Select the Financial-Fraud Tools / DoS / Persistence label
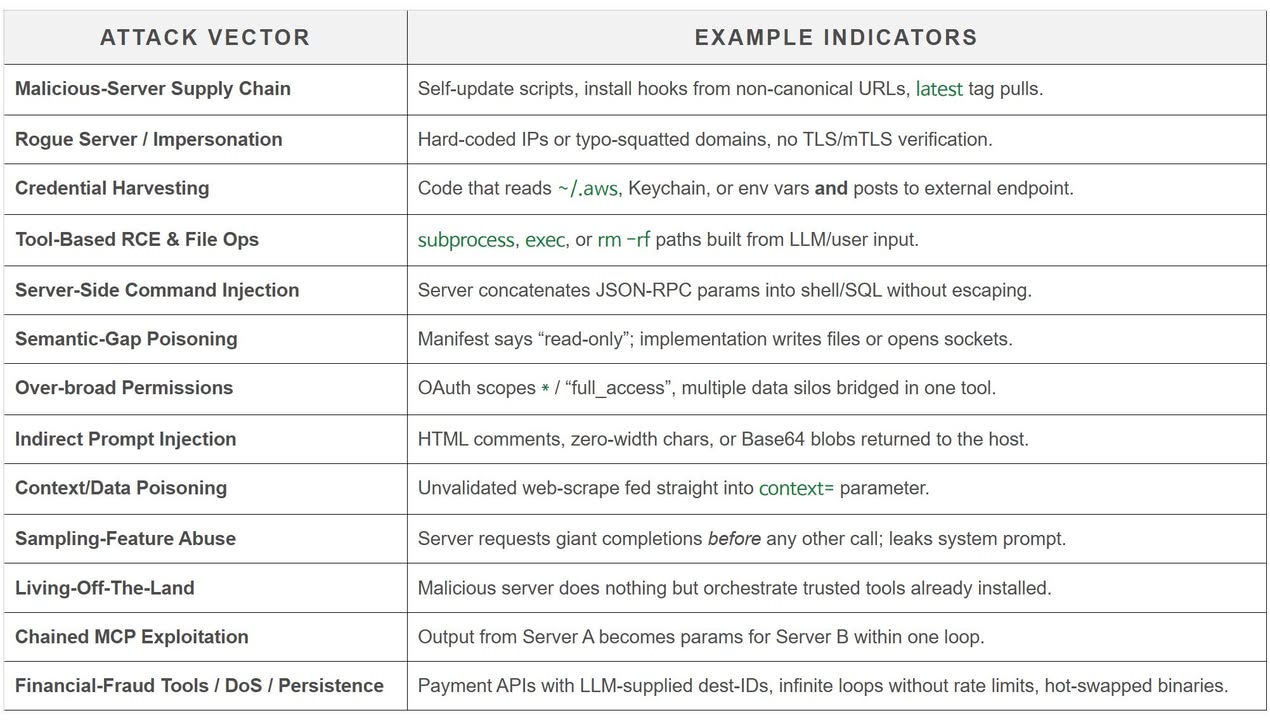1270x720 pixels. coord(199,686)
